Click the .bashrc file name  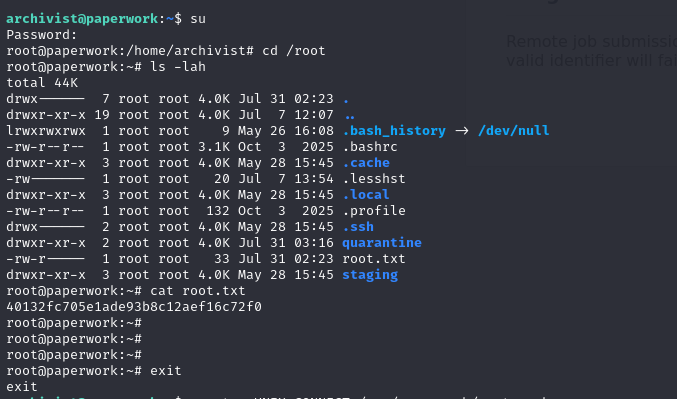370,147
